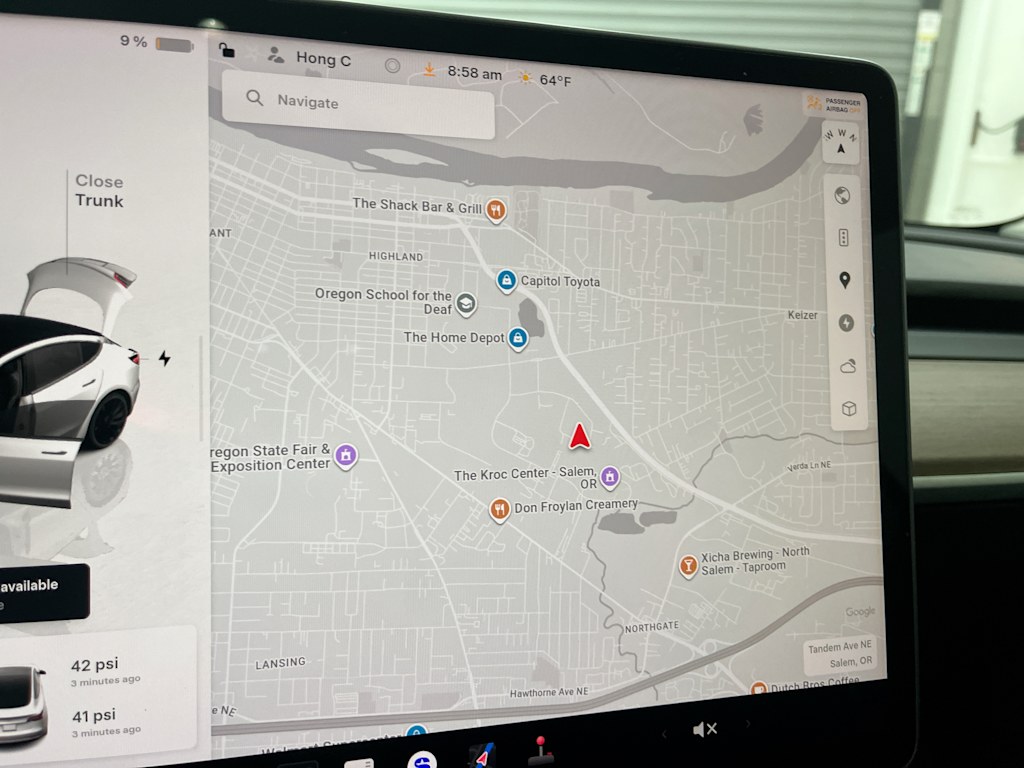Select the Dutch Bros Coffee pin
This screenshot has height=768, width=1024.
(x=758, y=688)
